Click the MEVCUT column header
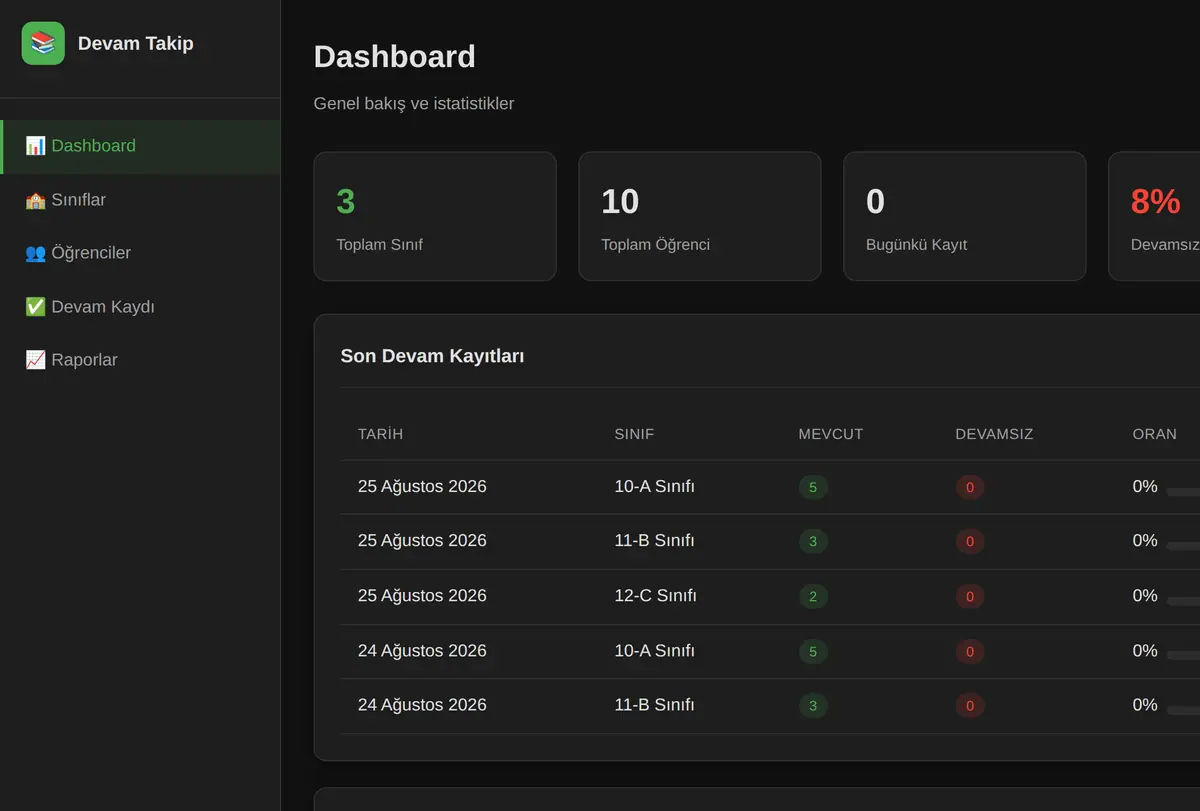The height and width of the screenshot is (811, 1200). click(x=831, y=434)
